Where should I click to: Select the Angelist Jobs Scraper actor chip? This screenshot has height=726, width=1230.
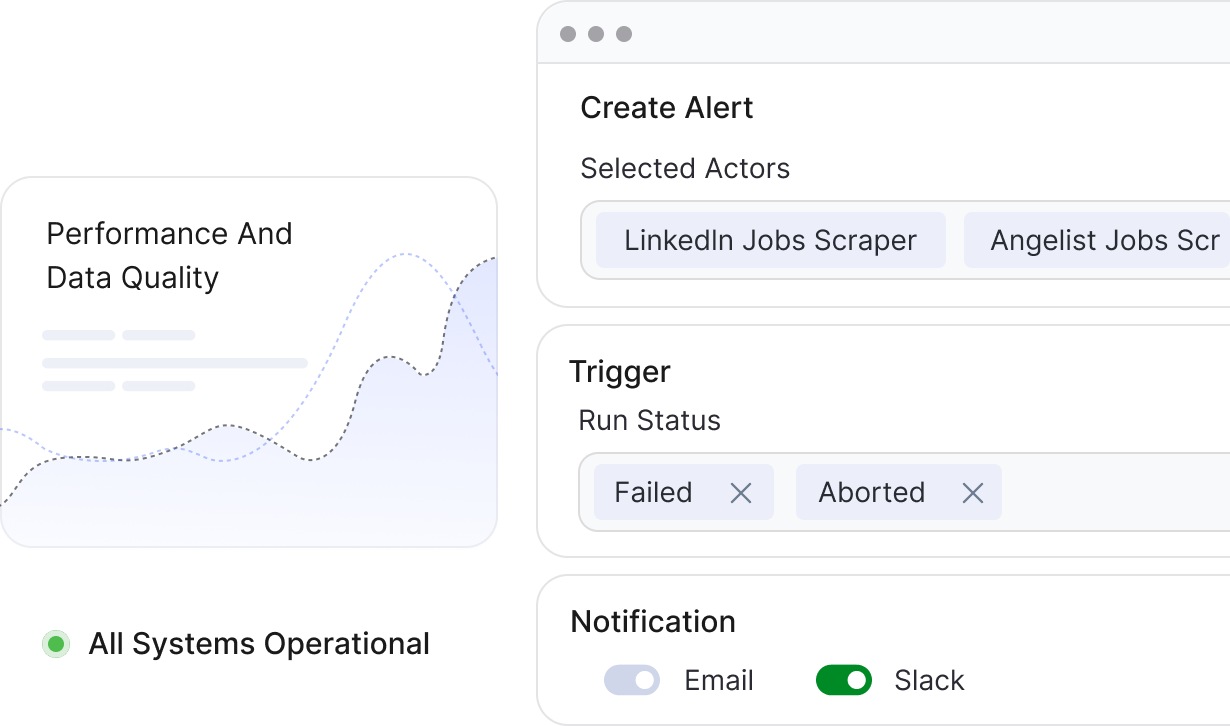1100,240
